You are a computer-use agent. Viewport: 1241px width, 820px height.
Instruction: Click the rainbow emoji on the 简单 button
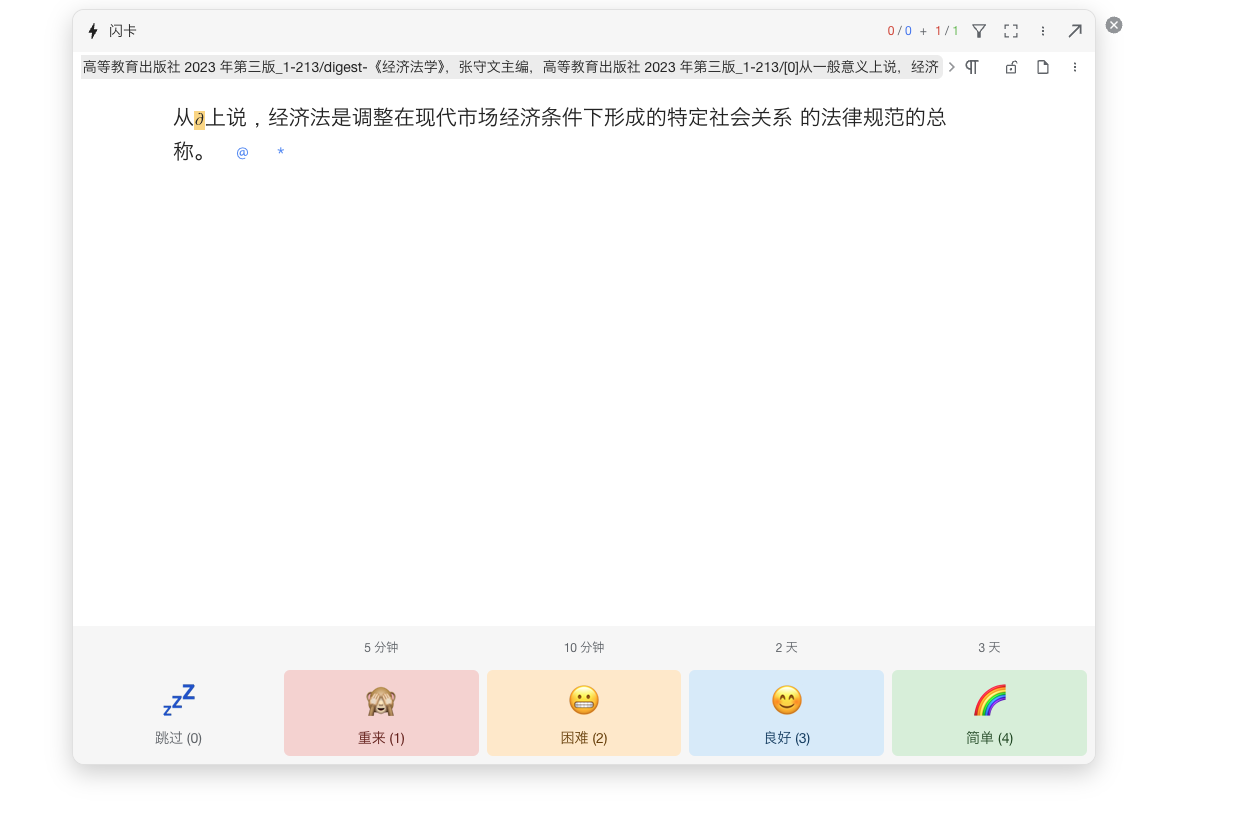[x=989, y=700]
